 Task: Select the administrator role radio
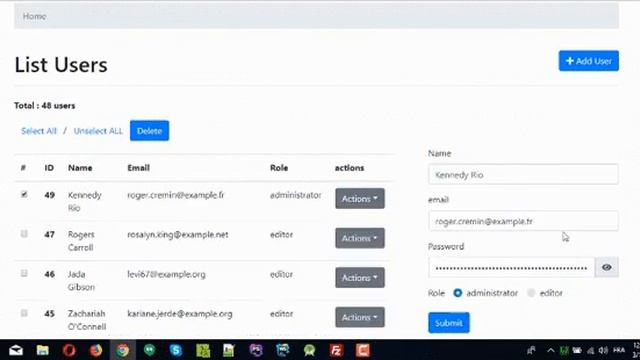458,293
